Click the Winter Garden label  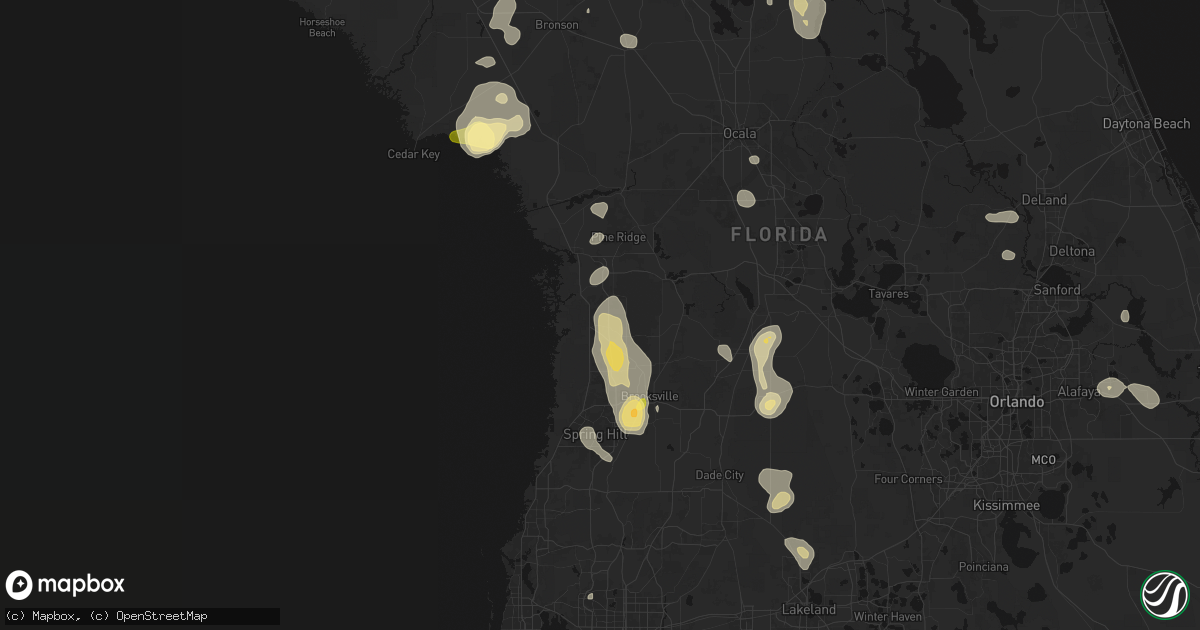[x=940, y=392]
